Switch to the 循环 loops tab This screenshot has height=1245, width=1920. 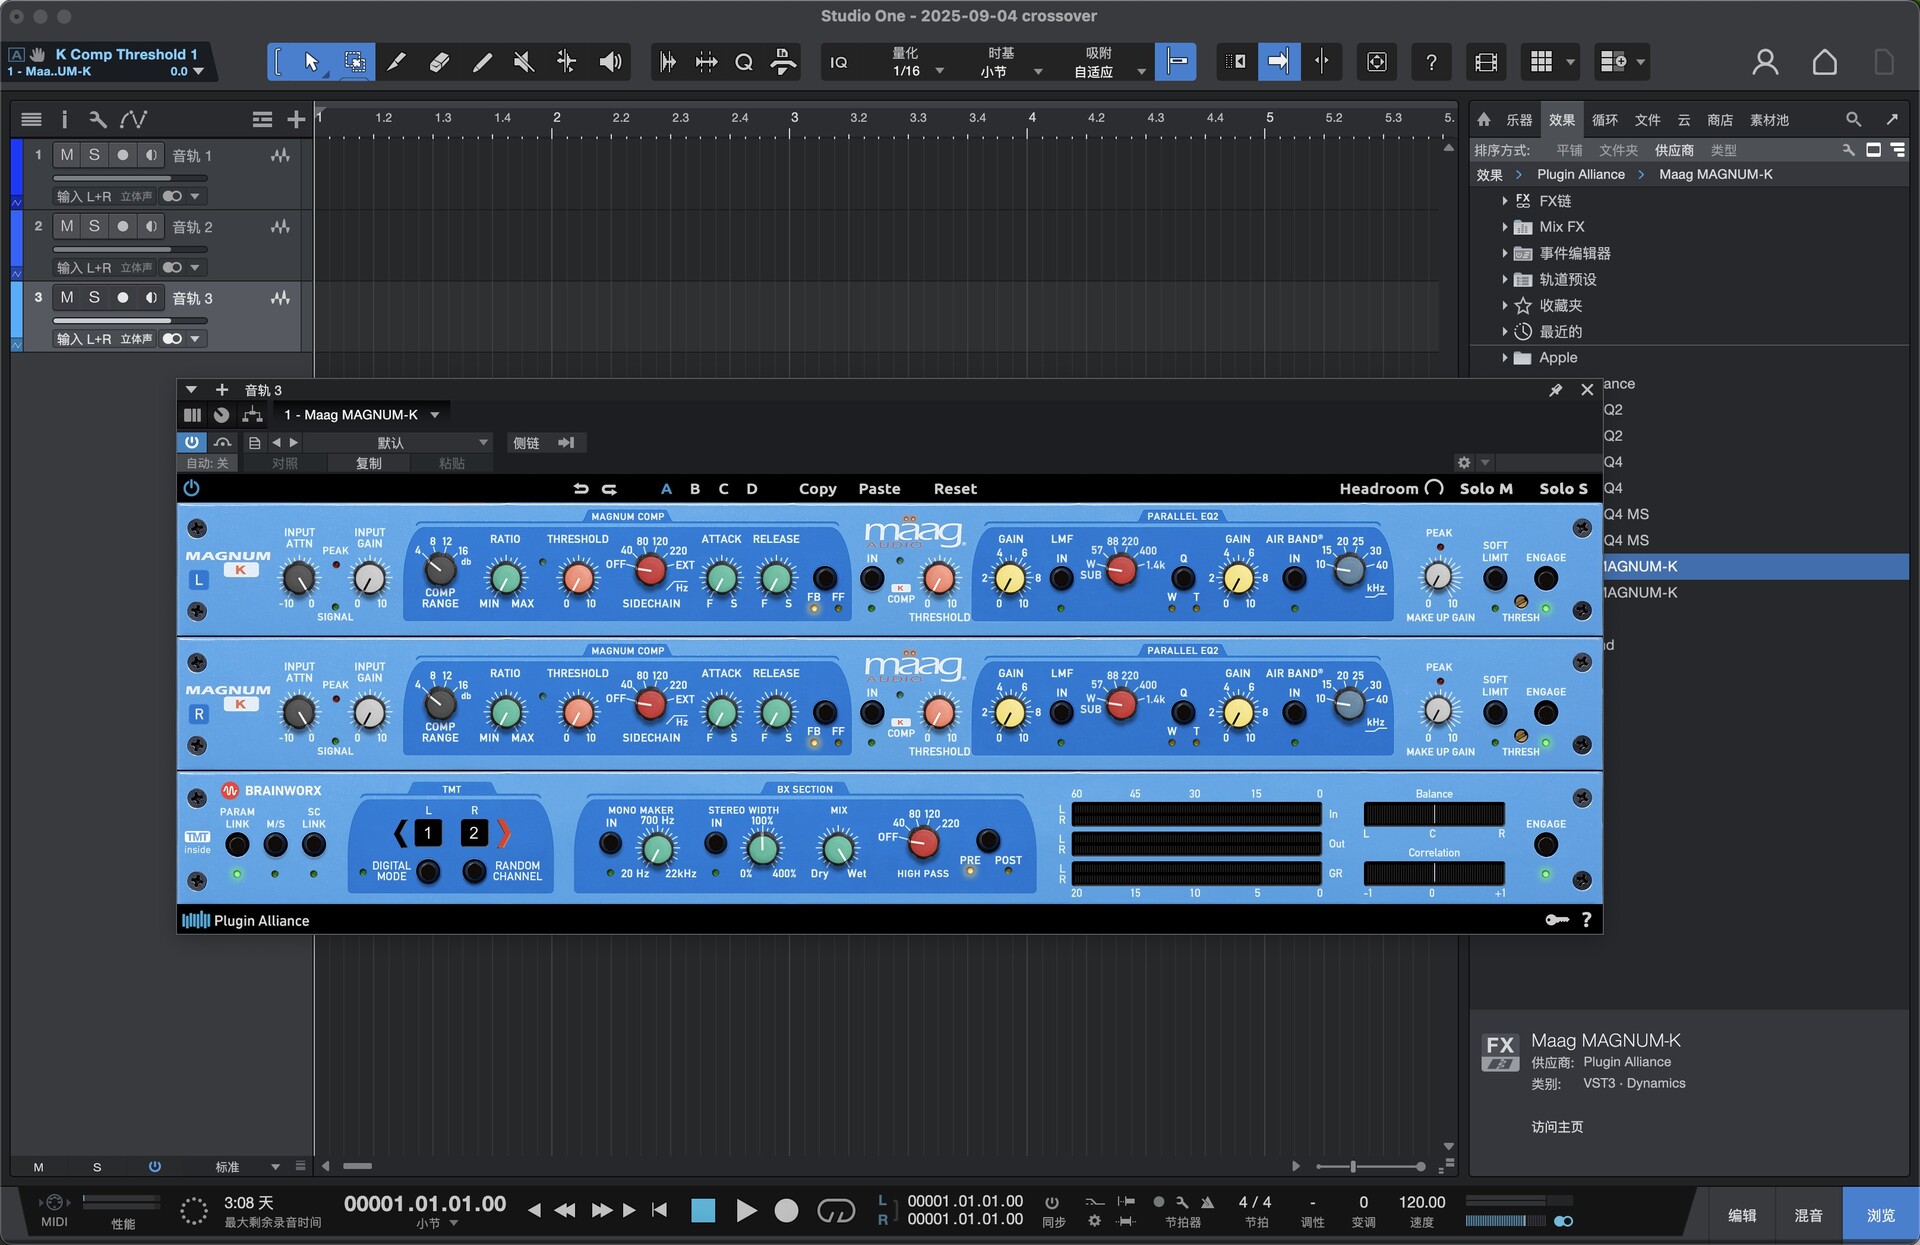pos(1605,120)
